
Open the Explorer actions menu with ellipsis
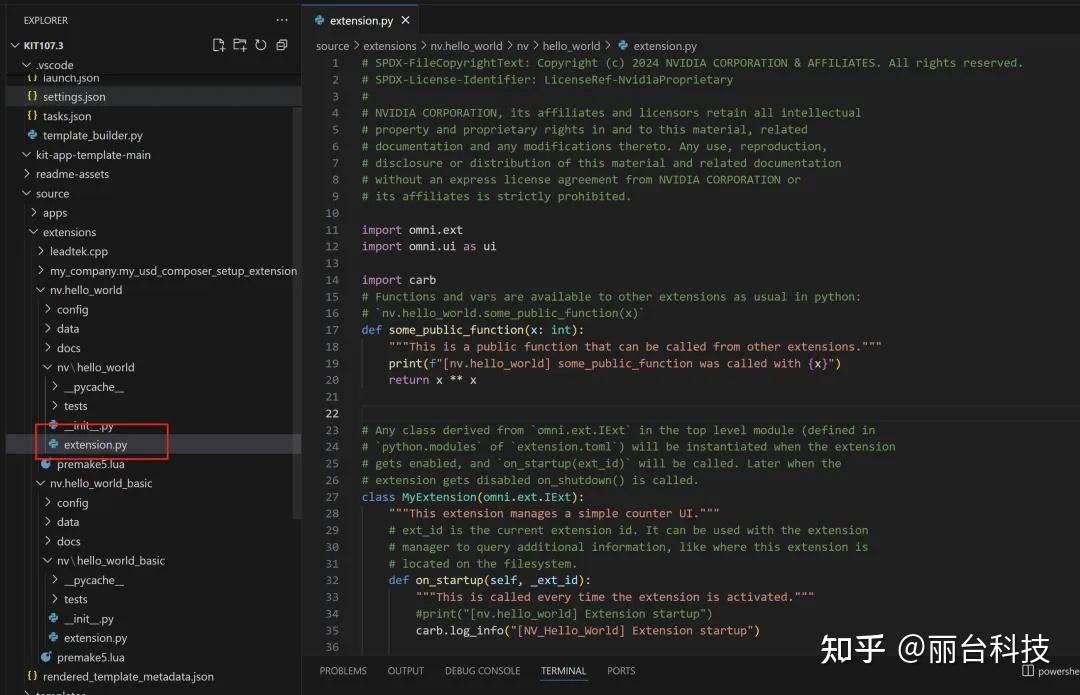coord(281,19)
